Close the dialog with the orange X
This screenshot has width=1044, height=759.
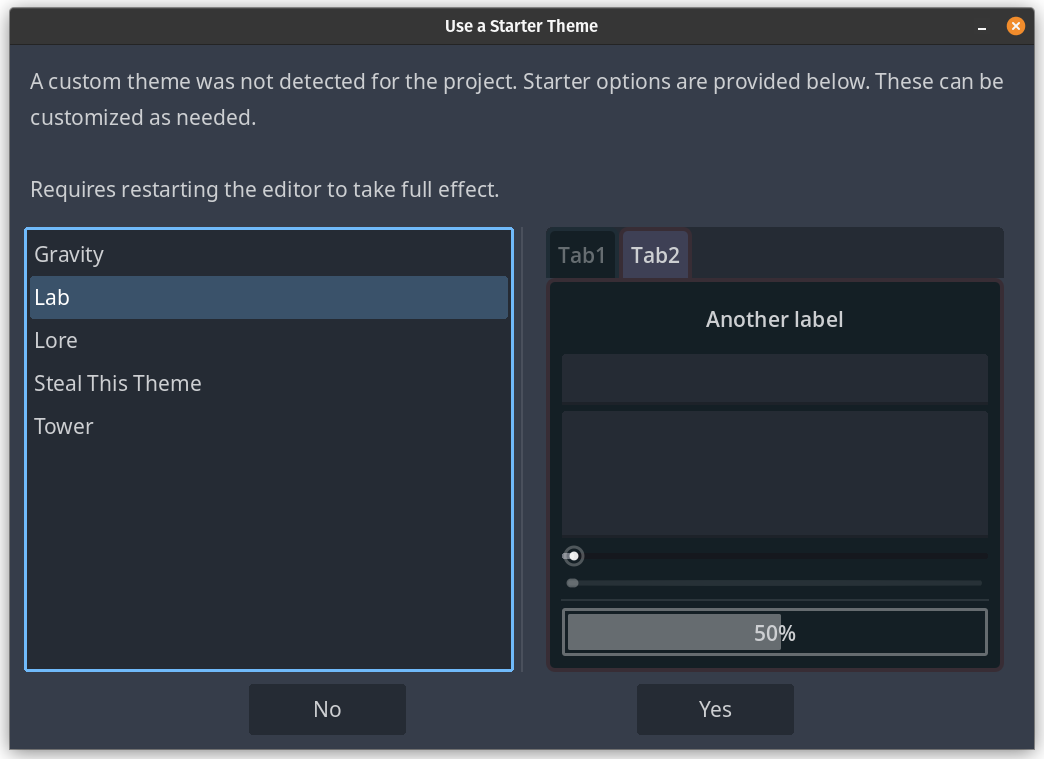[1016, 27]
